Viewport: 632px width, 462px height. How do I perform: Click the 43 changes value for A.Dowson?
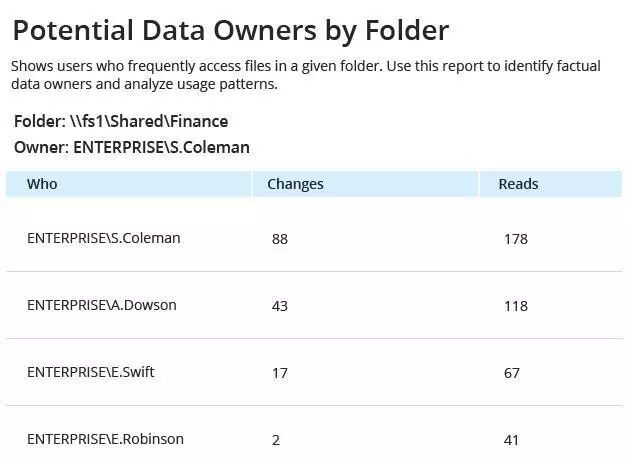(280, 306)
